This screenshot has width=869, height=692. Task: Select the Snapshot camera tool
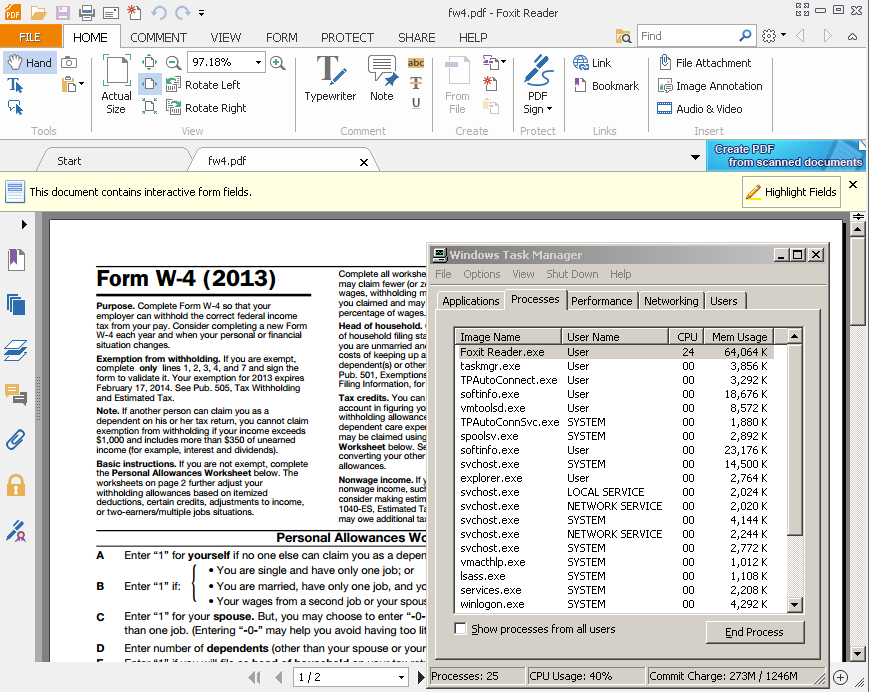click(69, 63)
